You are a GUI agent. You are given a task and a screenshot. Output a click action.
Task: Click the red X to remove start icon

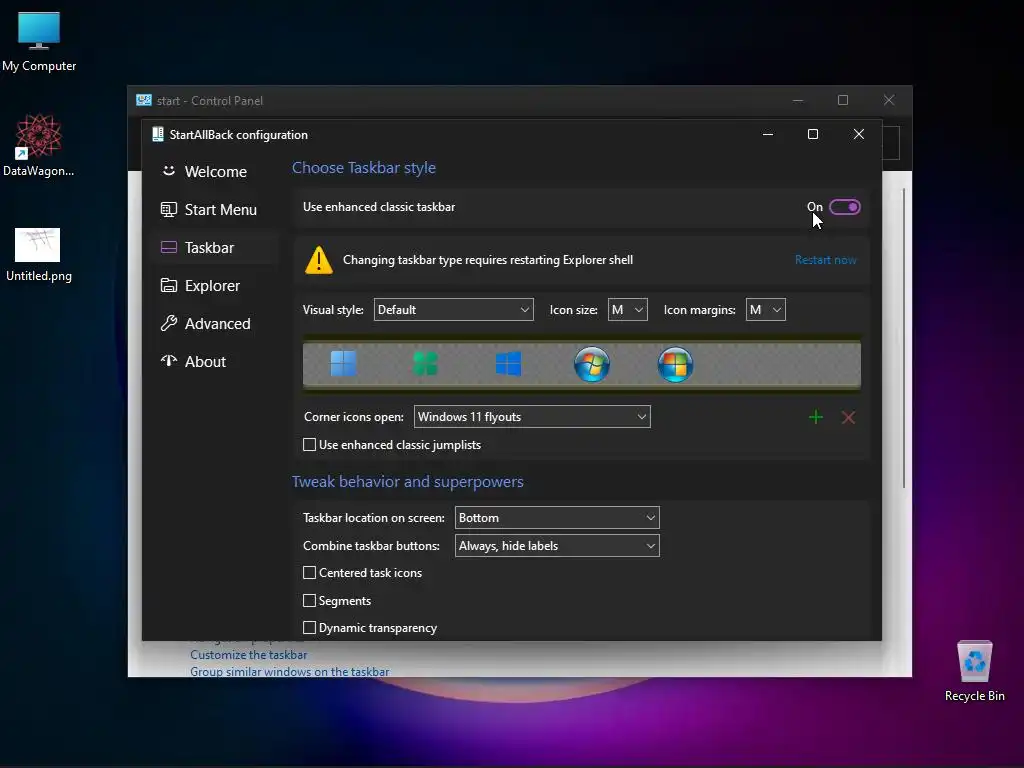[848, 417]
